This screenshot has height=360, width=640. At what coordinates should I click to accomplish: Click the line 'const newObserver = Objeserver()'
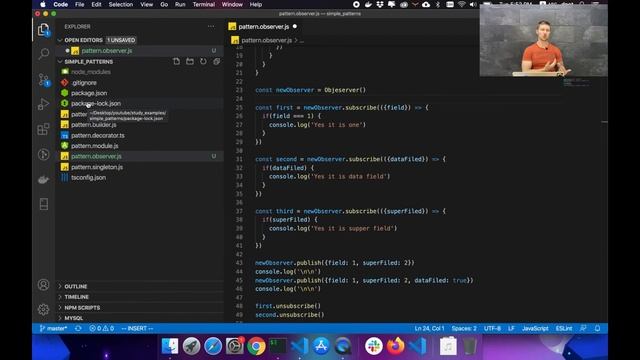(x=310, y=90)
